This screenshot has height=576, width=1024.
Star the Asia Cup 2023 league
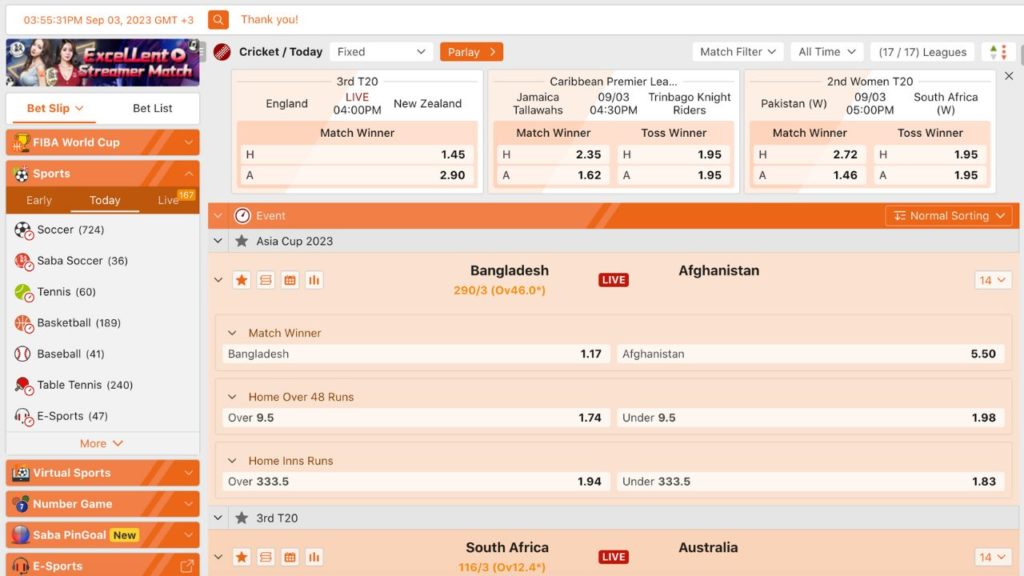(242, 241)
